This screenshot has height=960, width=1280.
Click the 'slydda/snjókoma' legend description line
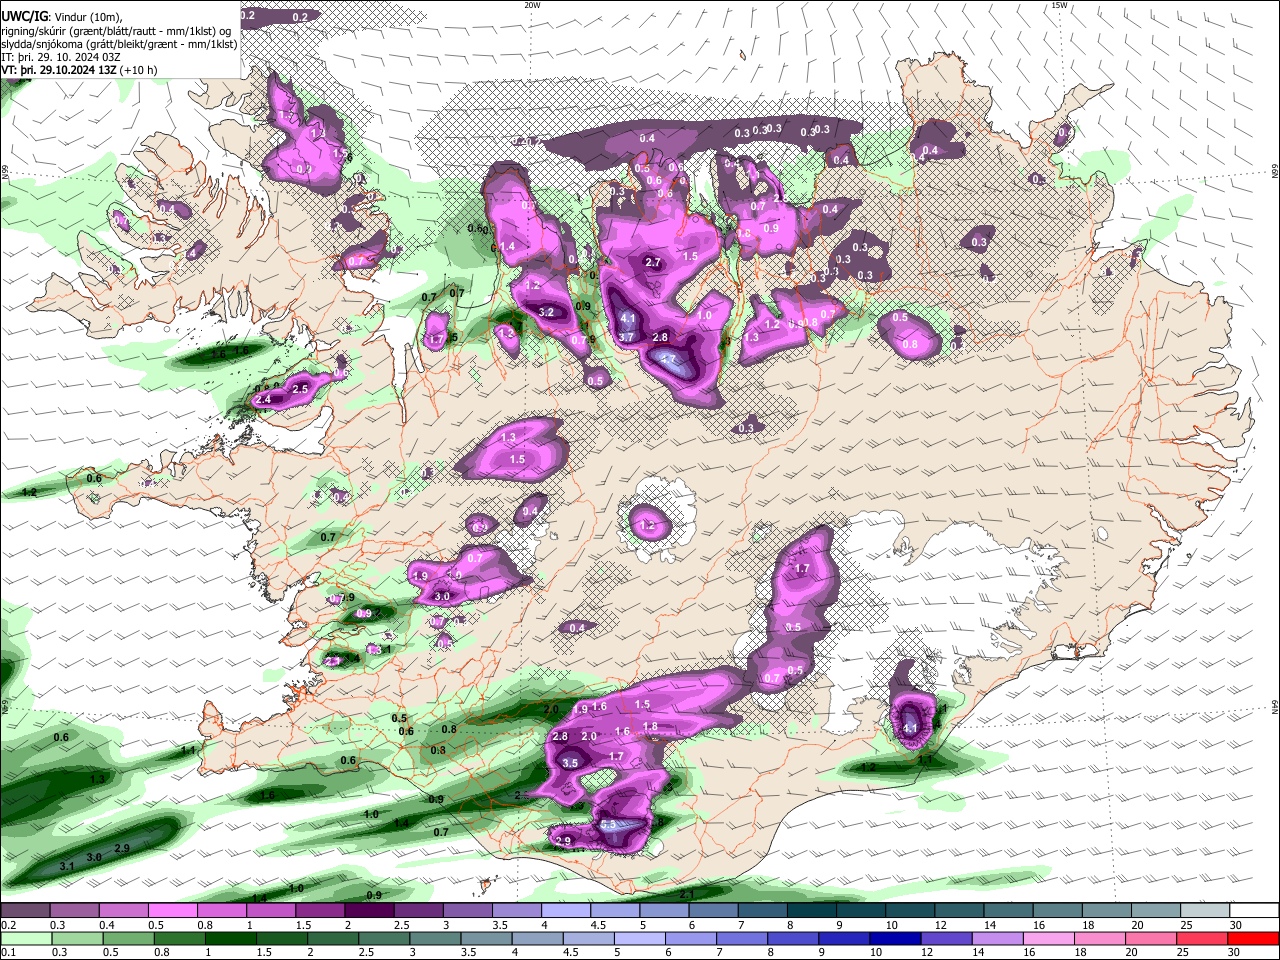click(x=119, y=44)
